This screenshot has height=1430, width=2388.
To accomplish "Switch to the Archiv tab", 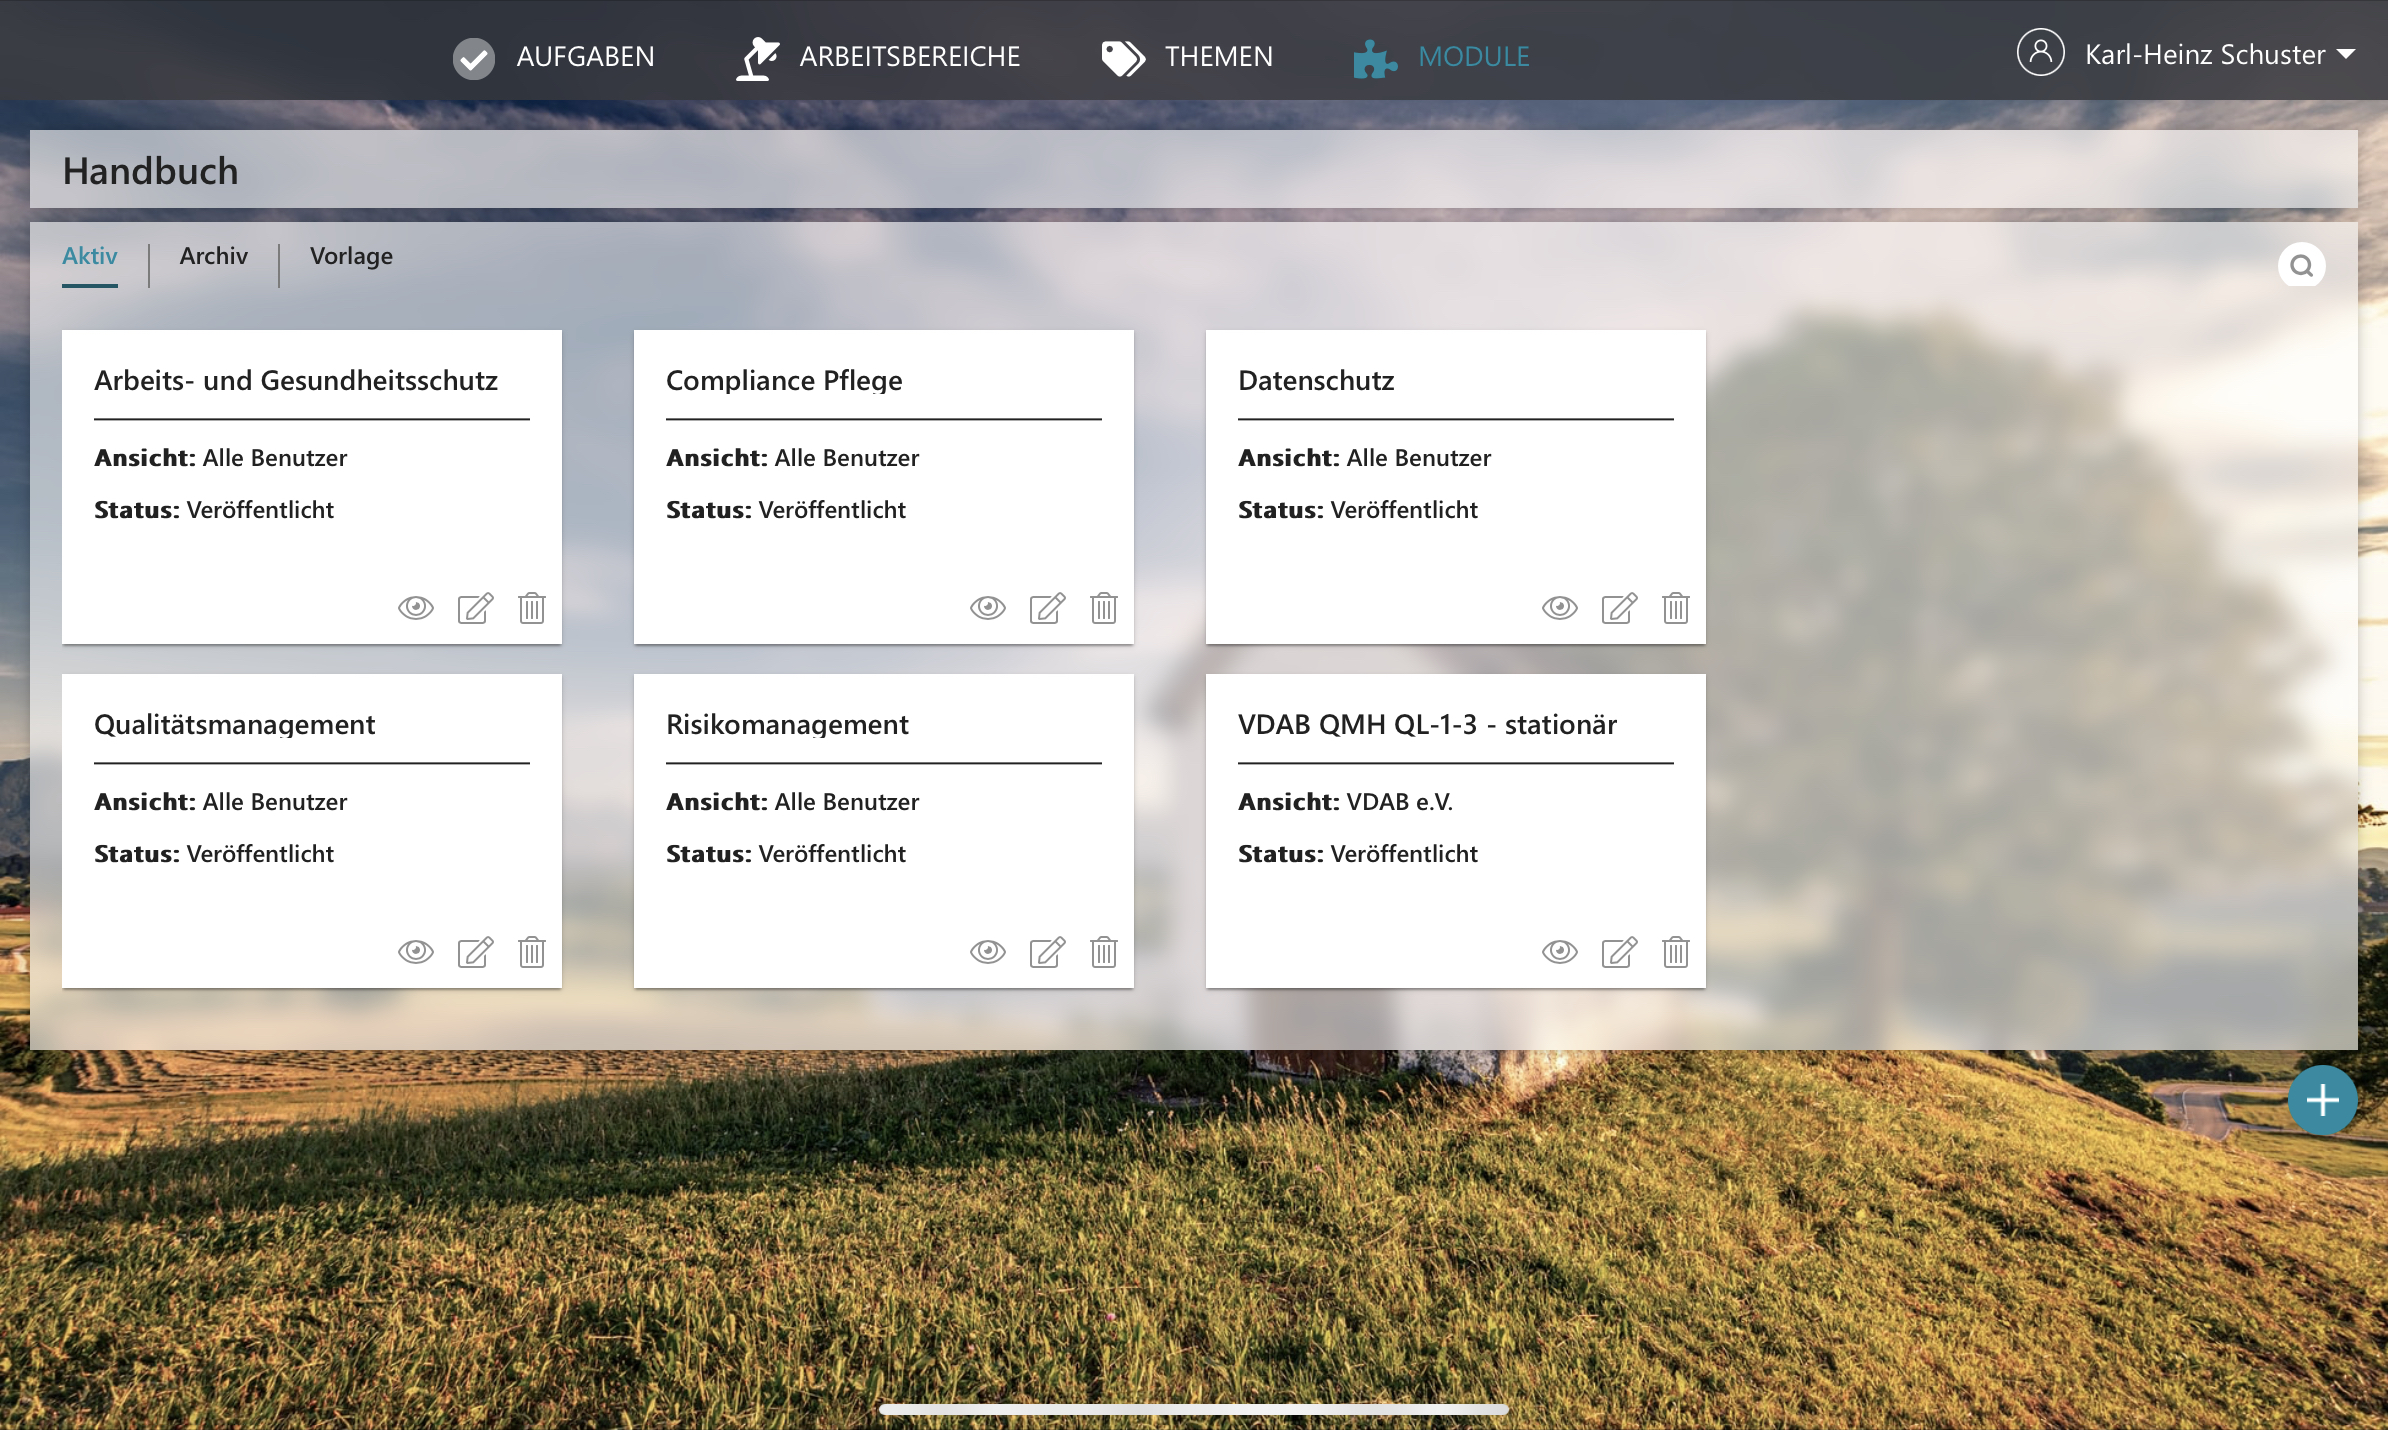I will (x=213, y=256).
